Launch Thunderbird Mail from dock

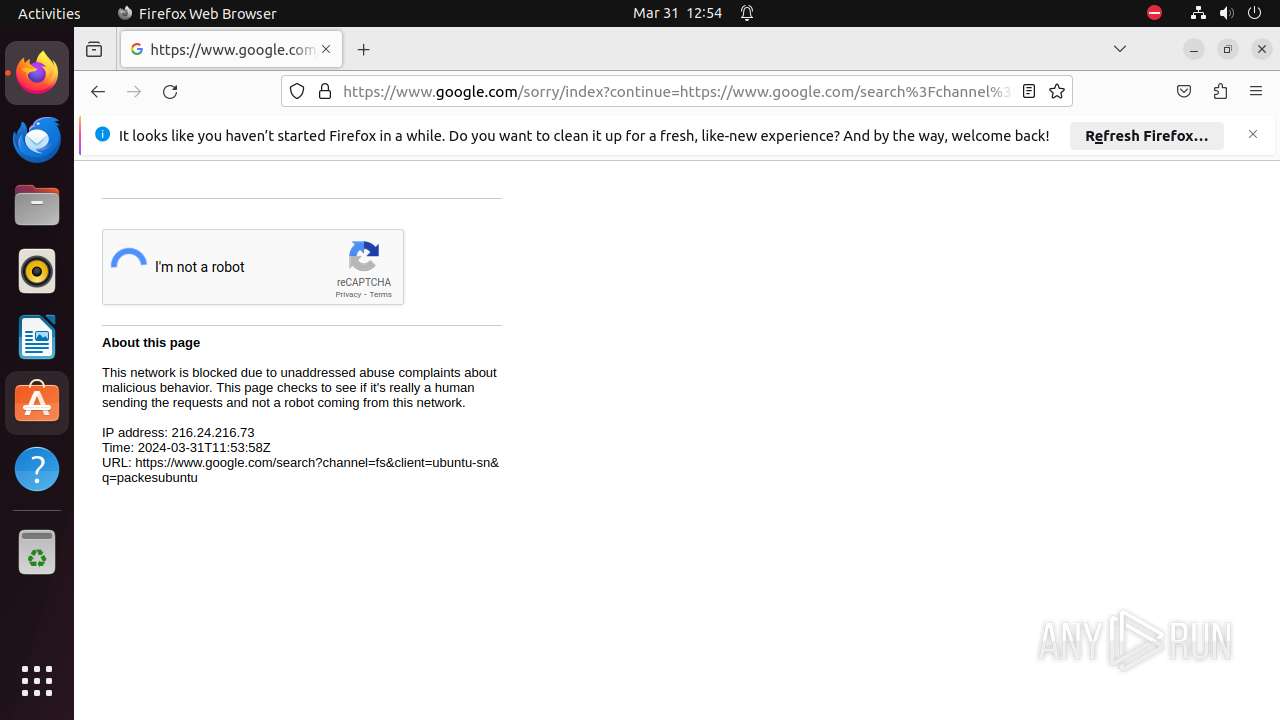tap(37, 139)
